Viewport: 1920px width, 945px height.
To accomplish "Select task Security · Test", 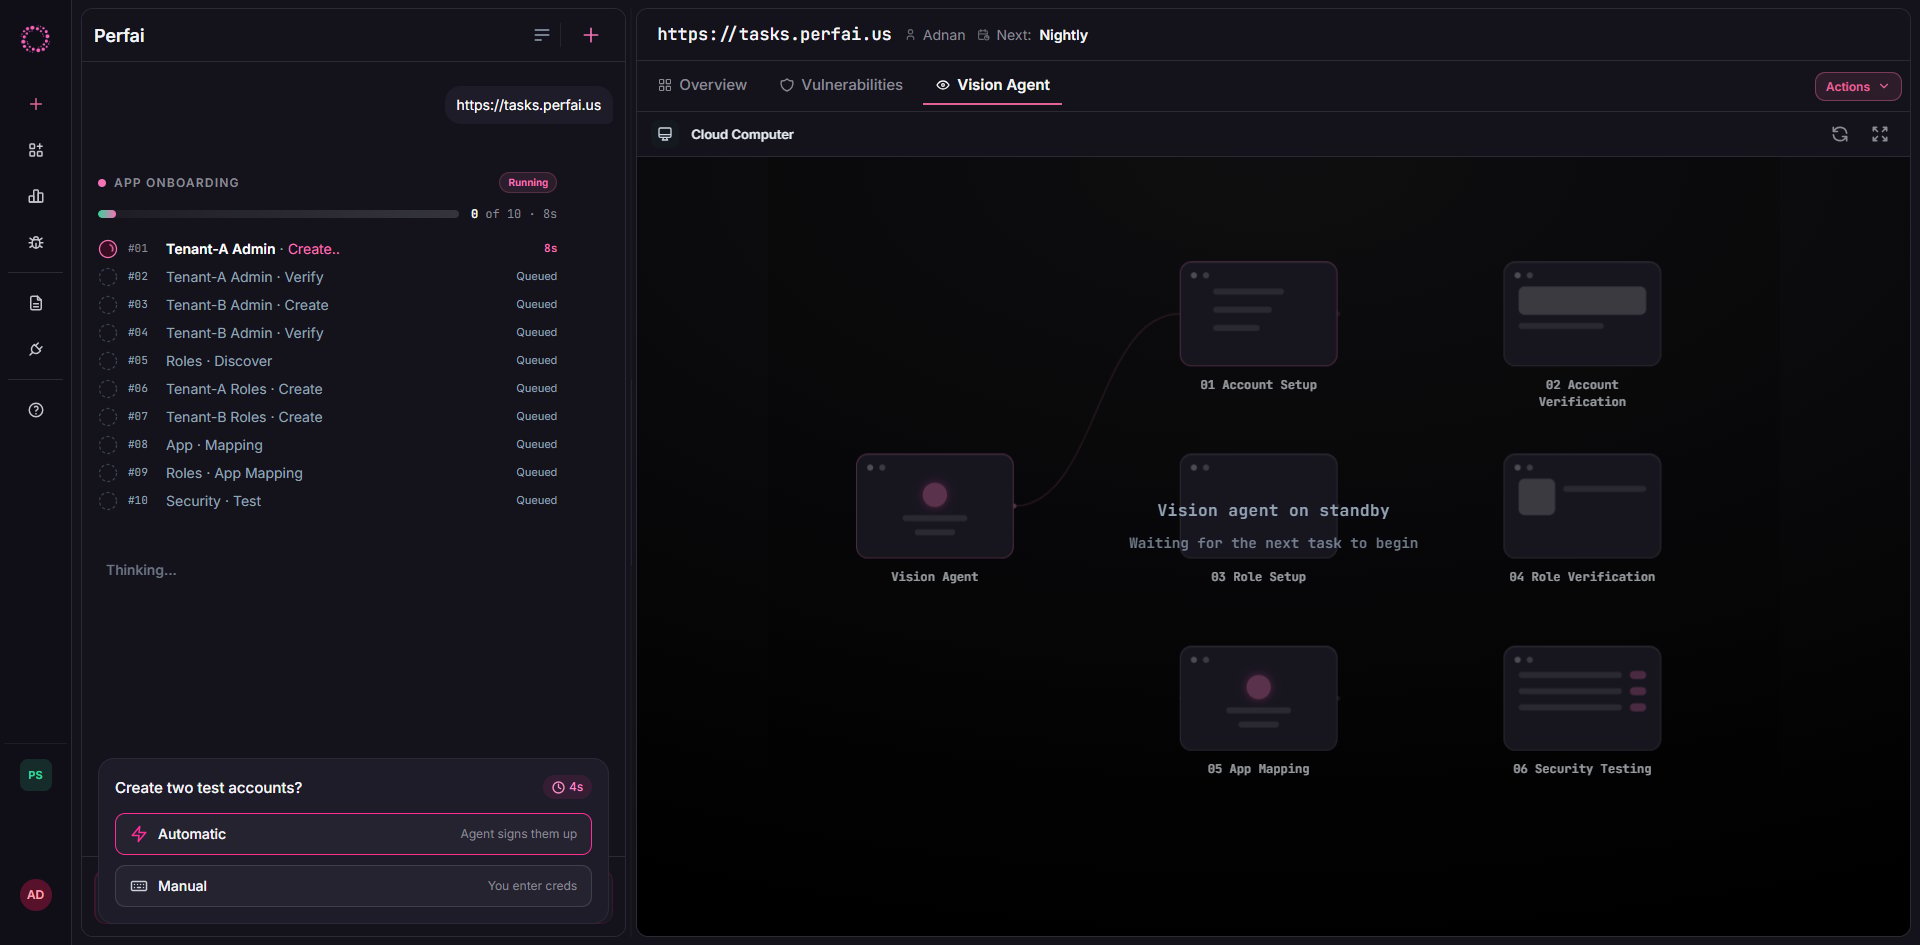I will (328, 501).
